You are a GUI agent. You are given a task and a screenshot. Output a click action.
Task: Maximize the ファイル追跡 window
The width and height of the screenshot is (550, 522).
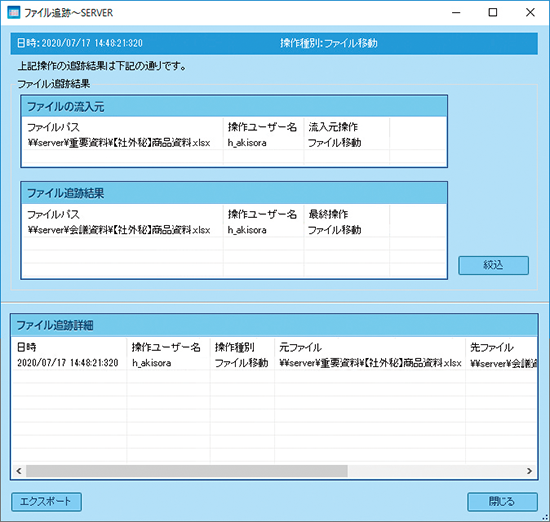[x=493, y=13]
